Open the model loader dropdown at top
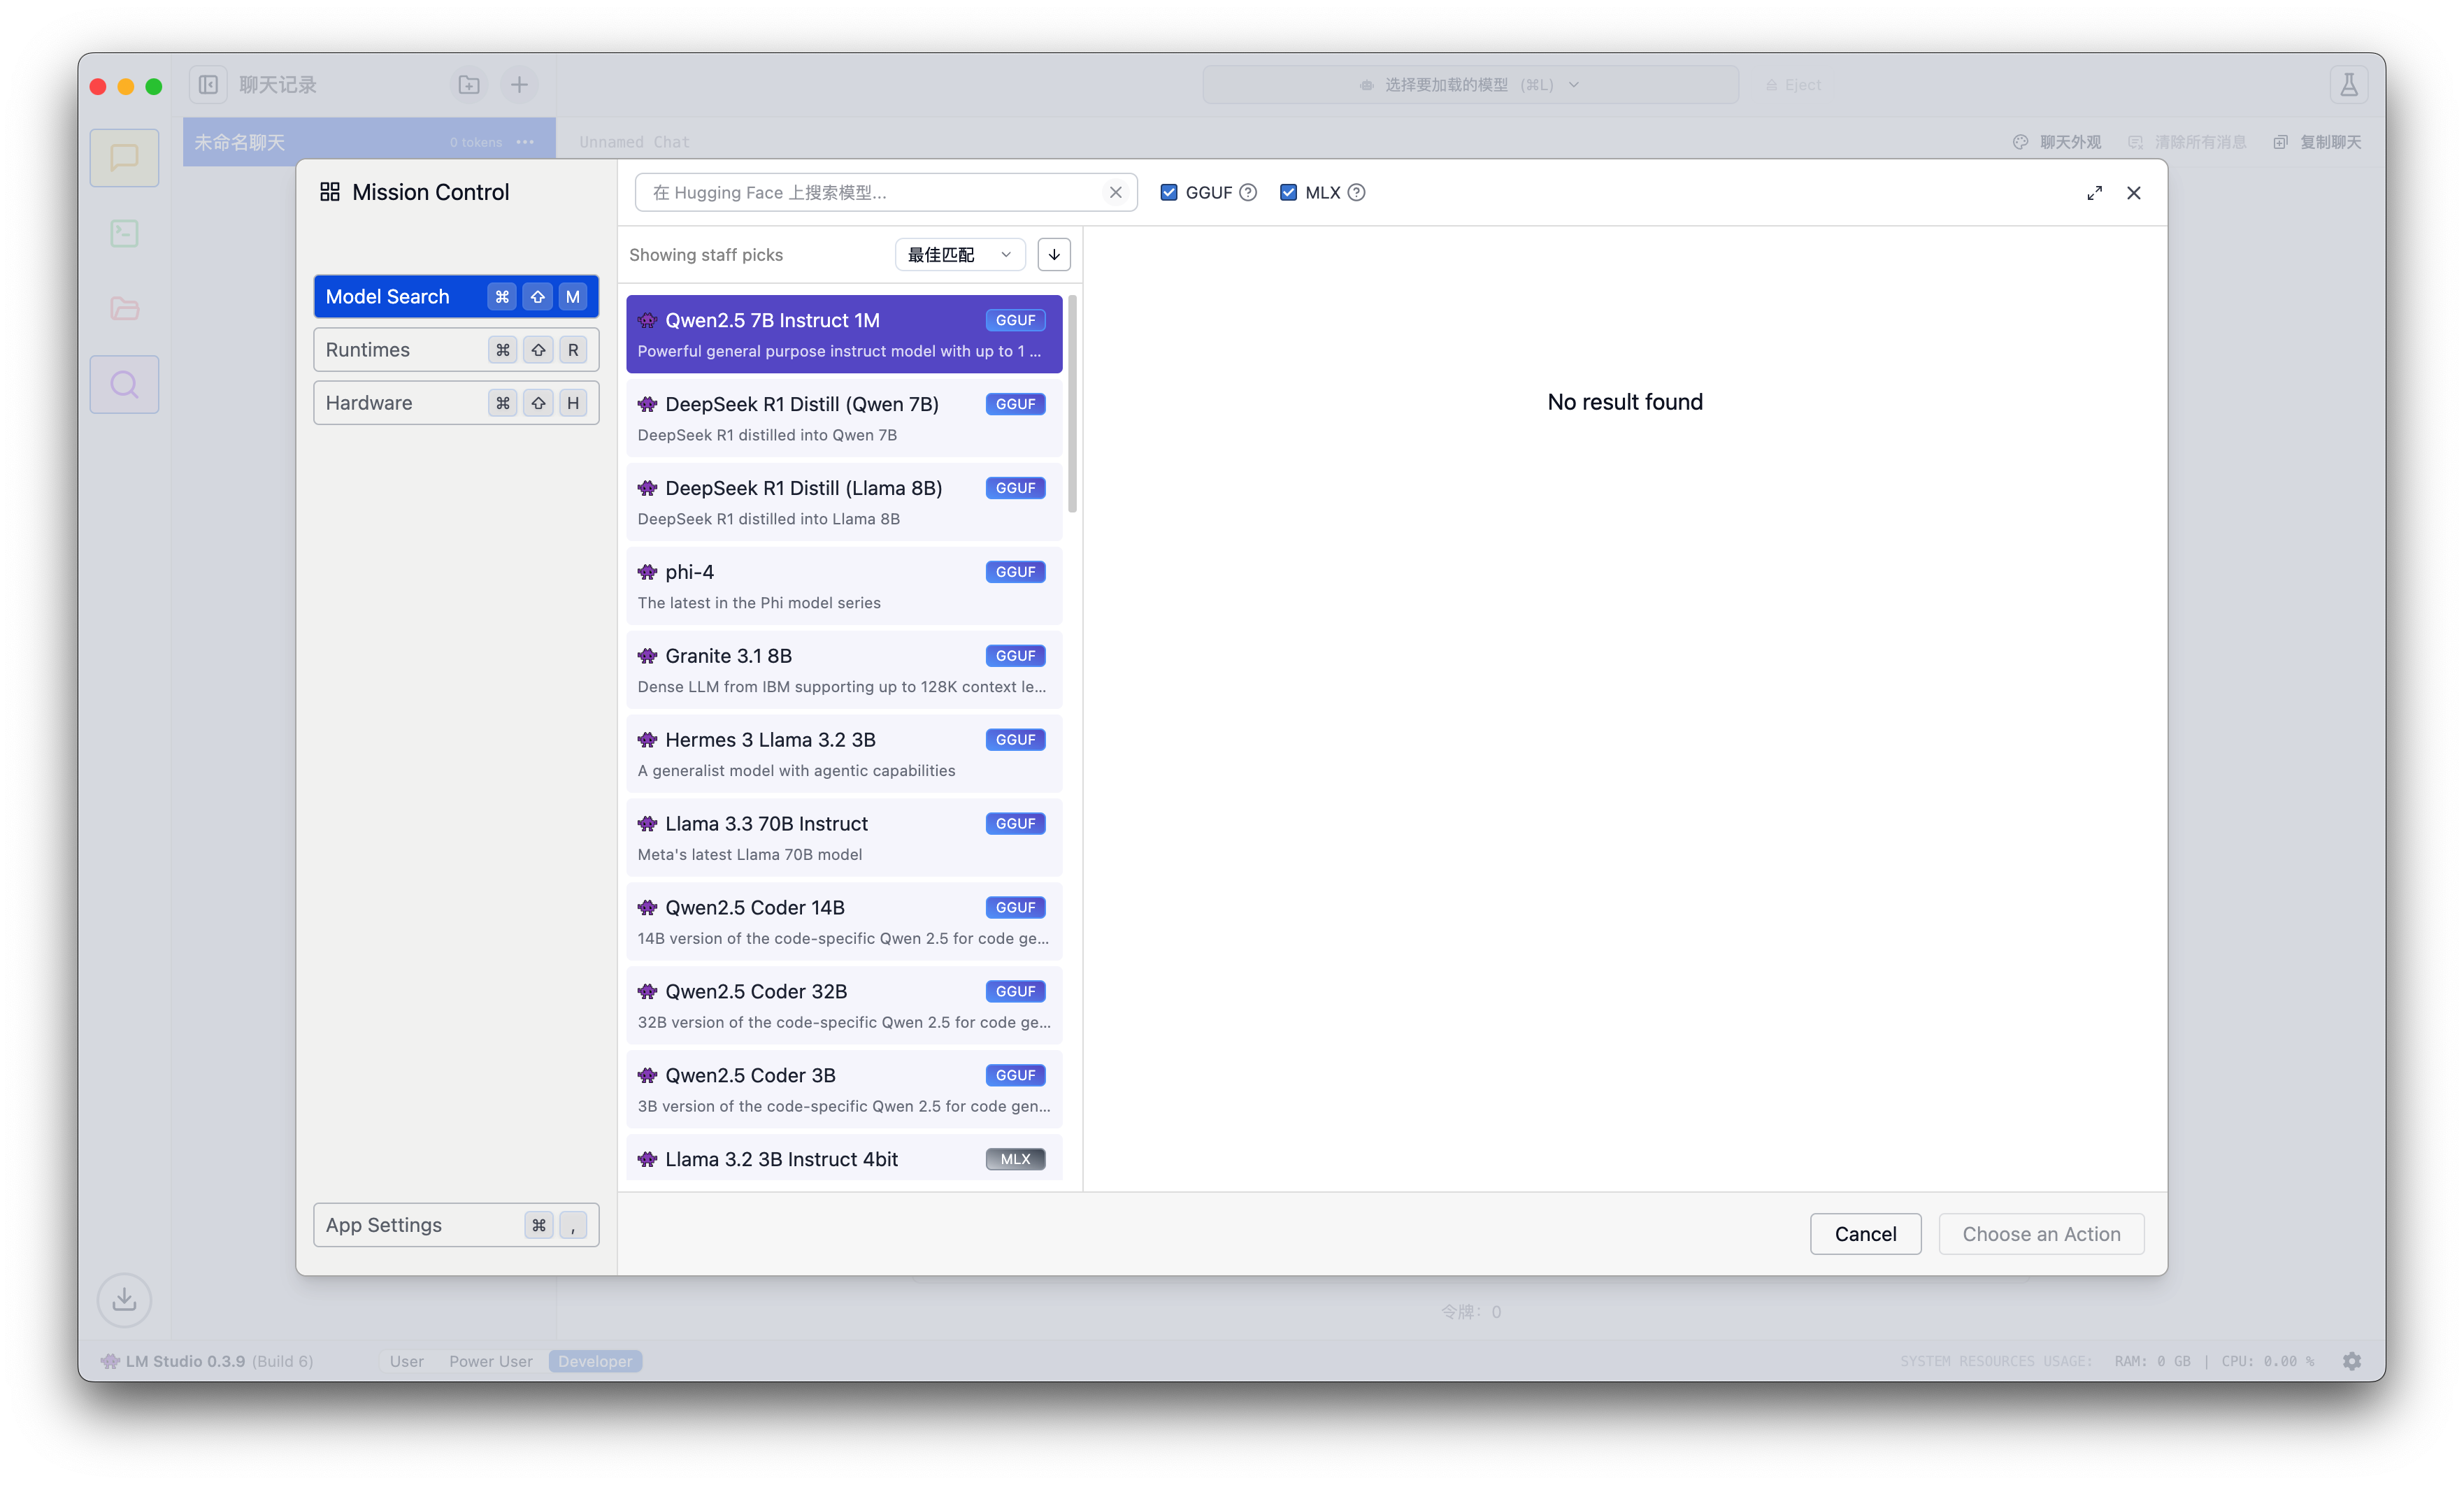 click(1470, 85)
